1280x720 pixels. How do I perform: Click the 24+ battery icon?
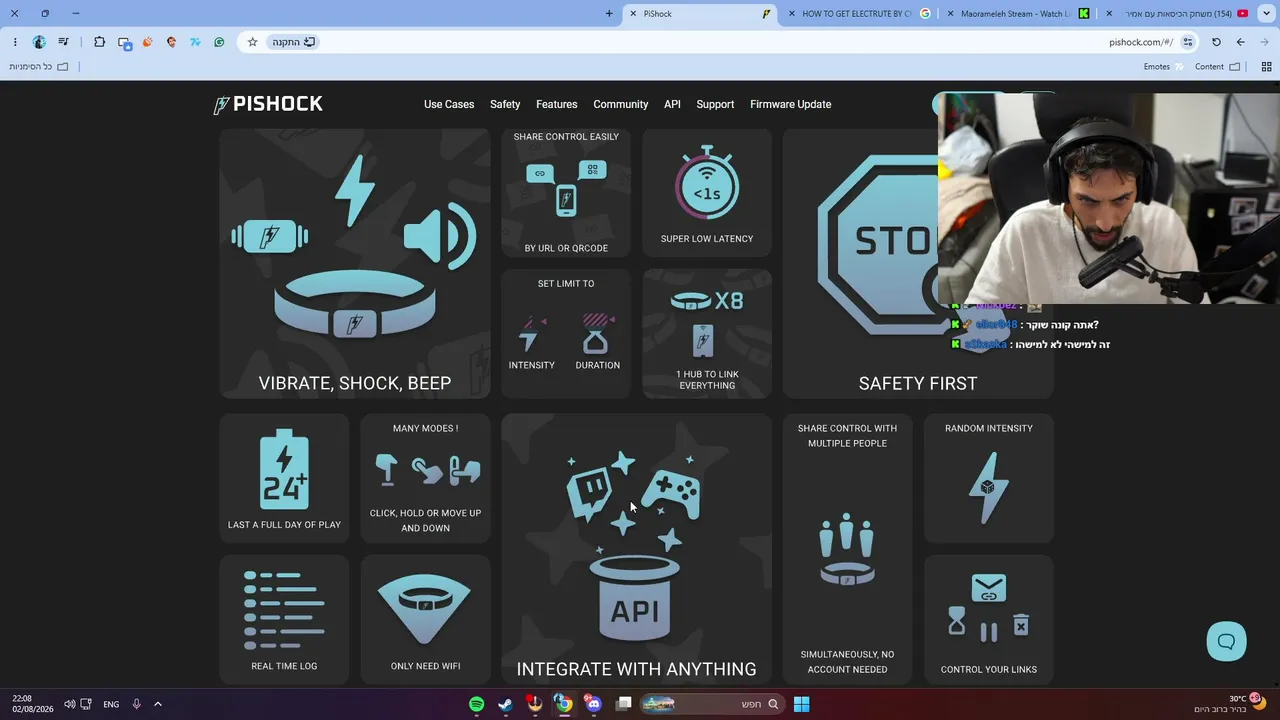pos(284,470)
